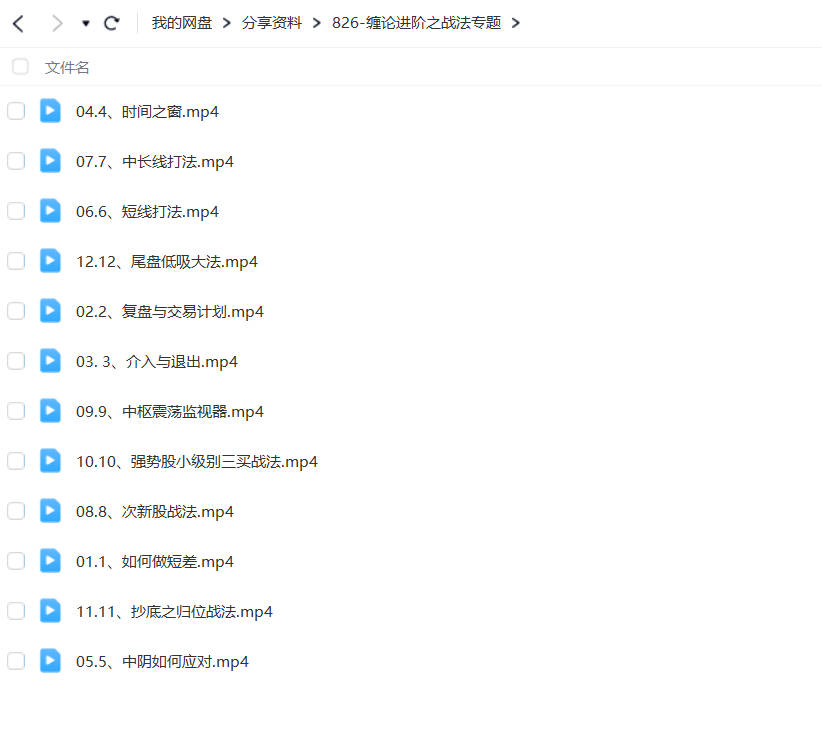
Task: Go forward with the right arrow
Action: point(57,24)
